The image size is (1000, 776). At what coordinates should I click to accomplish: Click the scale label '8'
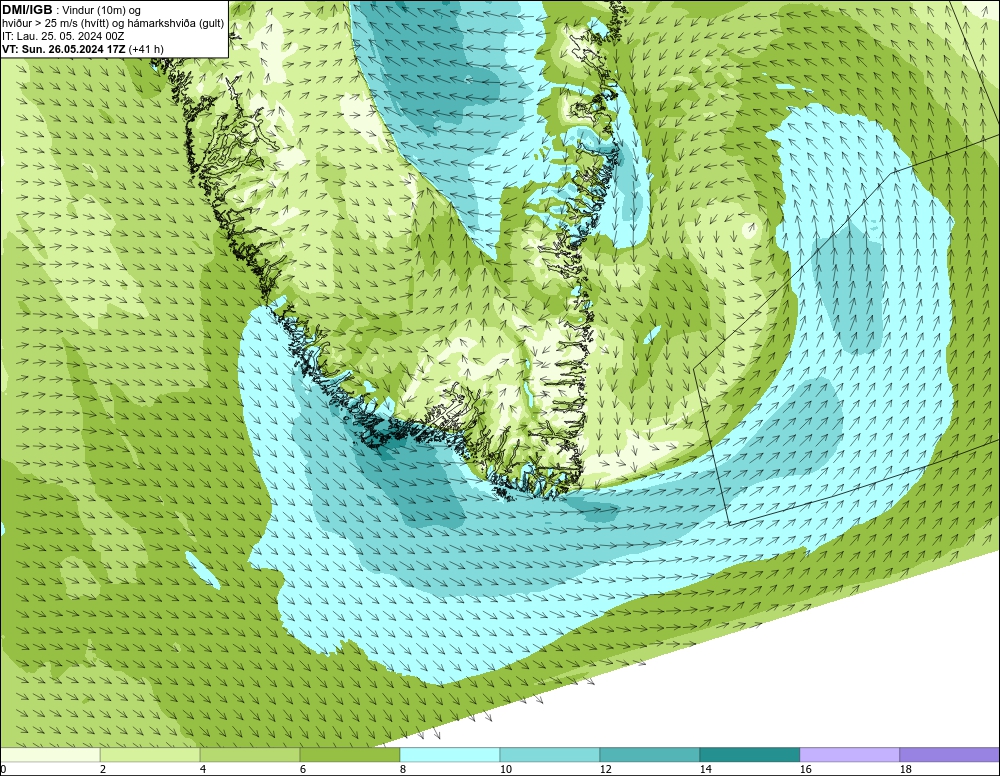point(402,769)
